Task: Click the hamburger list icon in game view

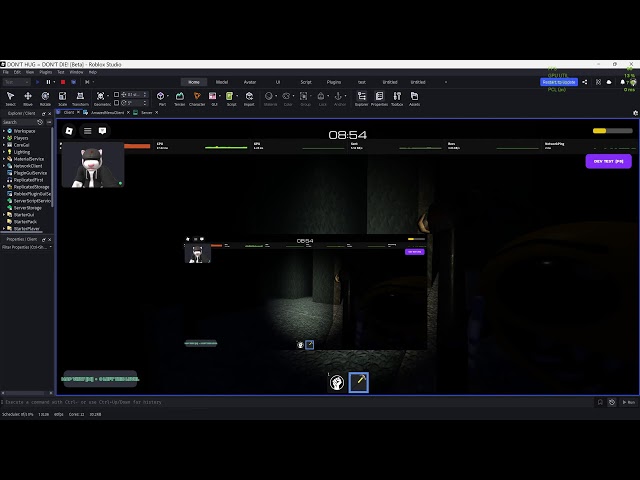Action: [x=87, y=131]
